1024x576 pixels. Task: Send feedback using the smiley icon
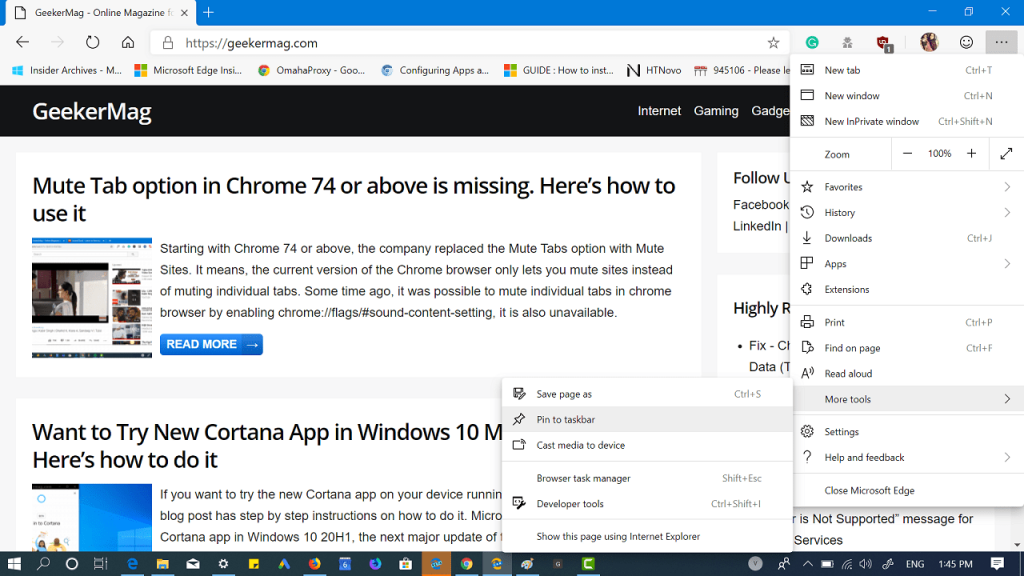[x=966, y=42]
